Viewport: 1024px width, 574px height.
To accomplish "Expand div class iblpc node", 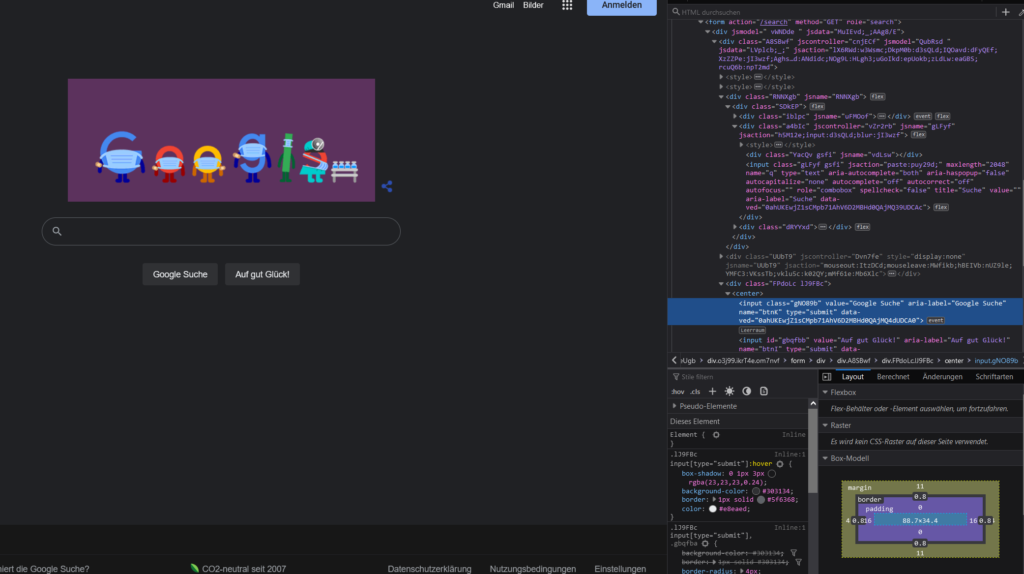I will 735,116.
